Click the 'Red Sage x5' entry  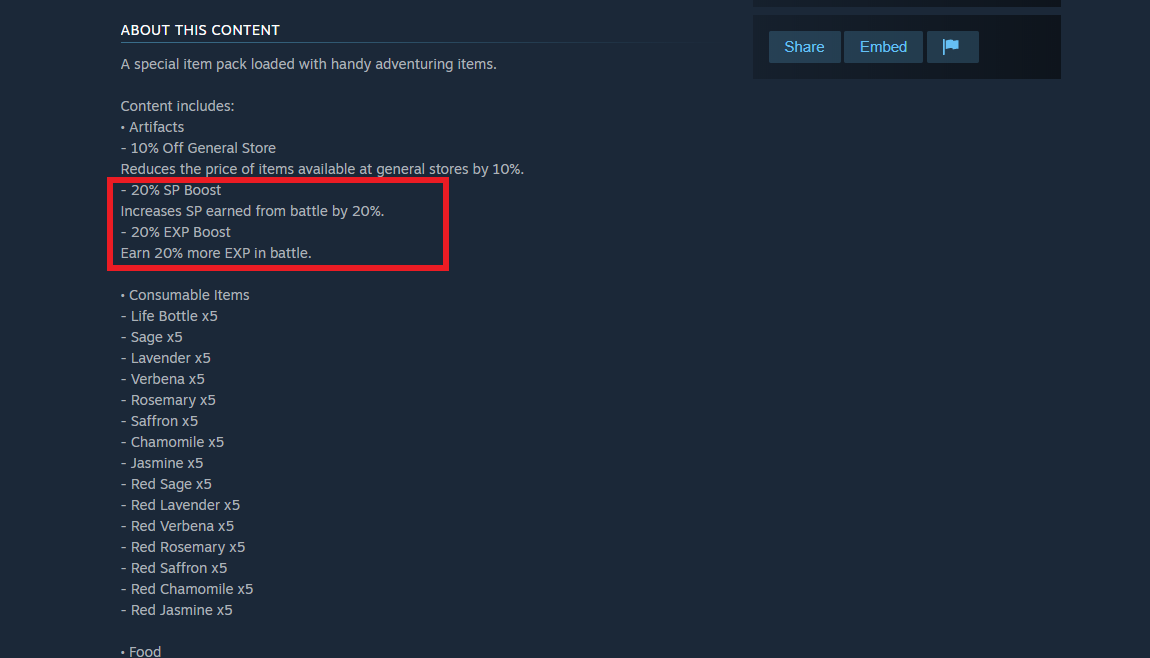166,484
